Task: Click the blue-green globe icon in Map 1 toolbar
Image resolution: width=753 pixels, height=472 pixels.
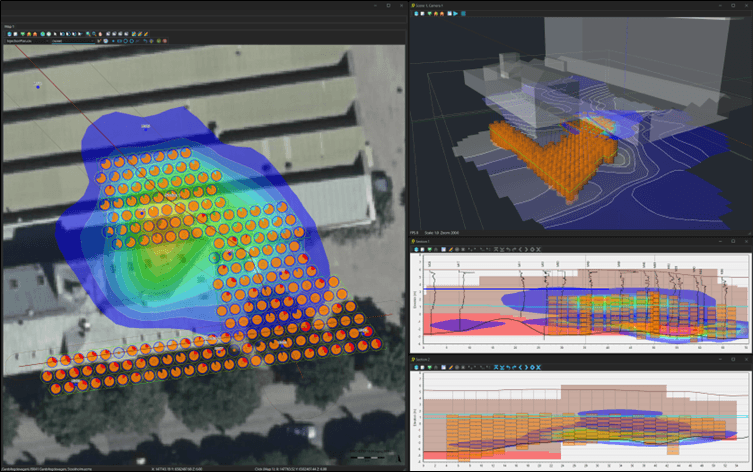Action: (x=42, y=34)
